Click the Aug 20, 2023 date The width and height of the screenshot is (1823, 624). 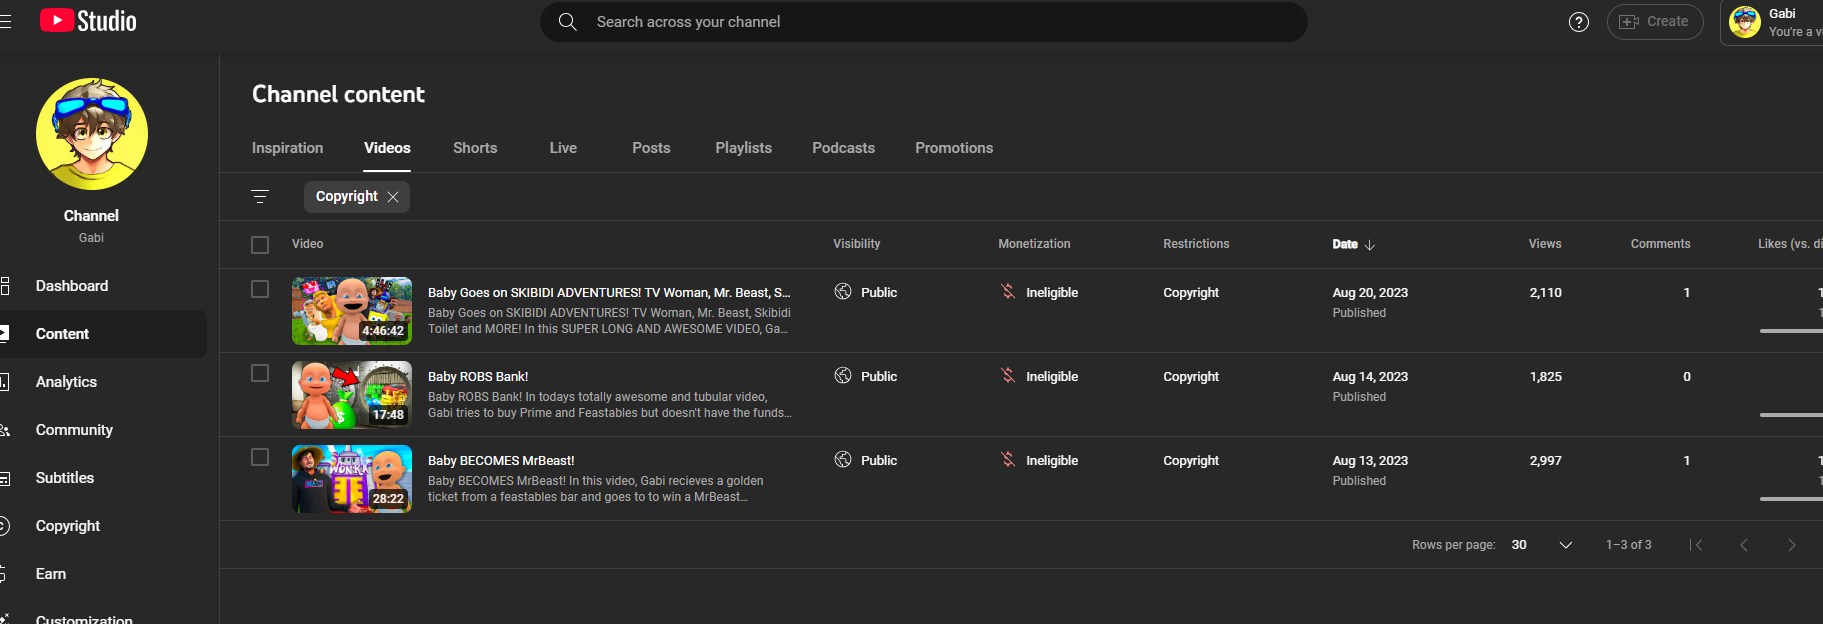click(1370, 293)
